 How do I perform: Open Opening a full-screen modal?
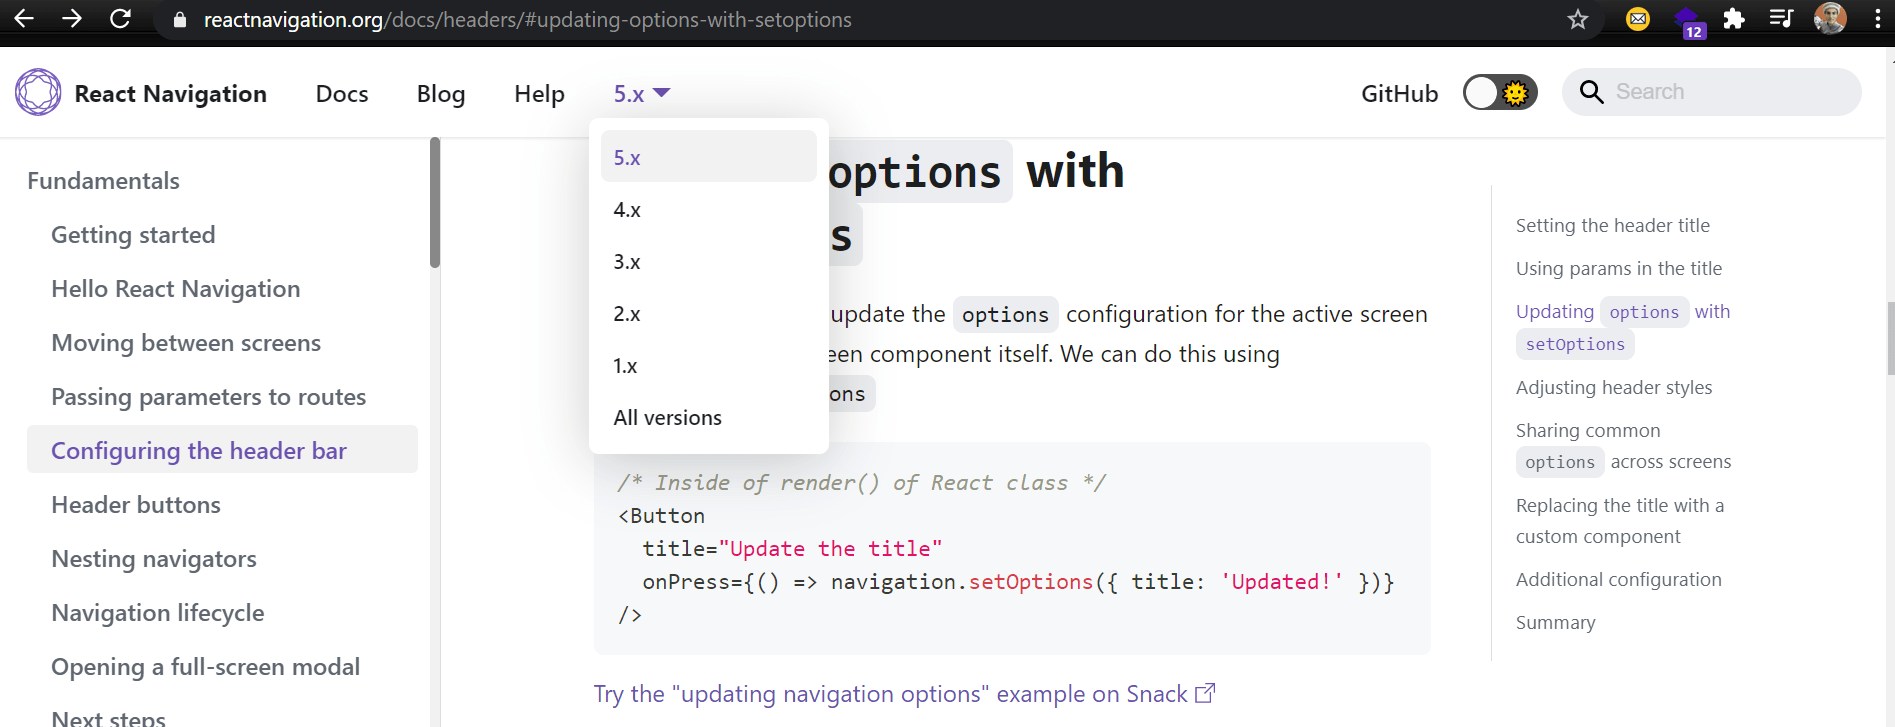click(206, 667)
